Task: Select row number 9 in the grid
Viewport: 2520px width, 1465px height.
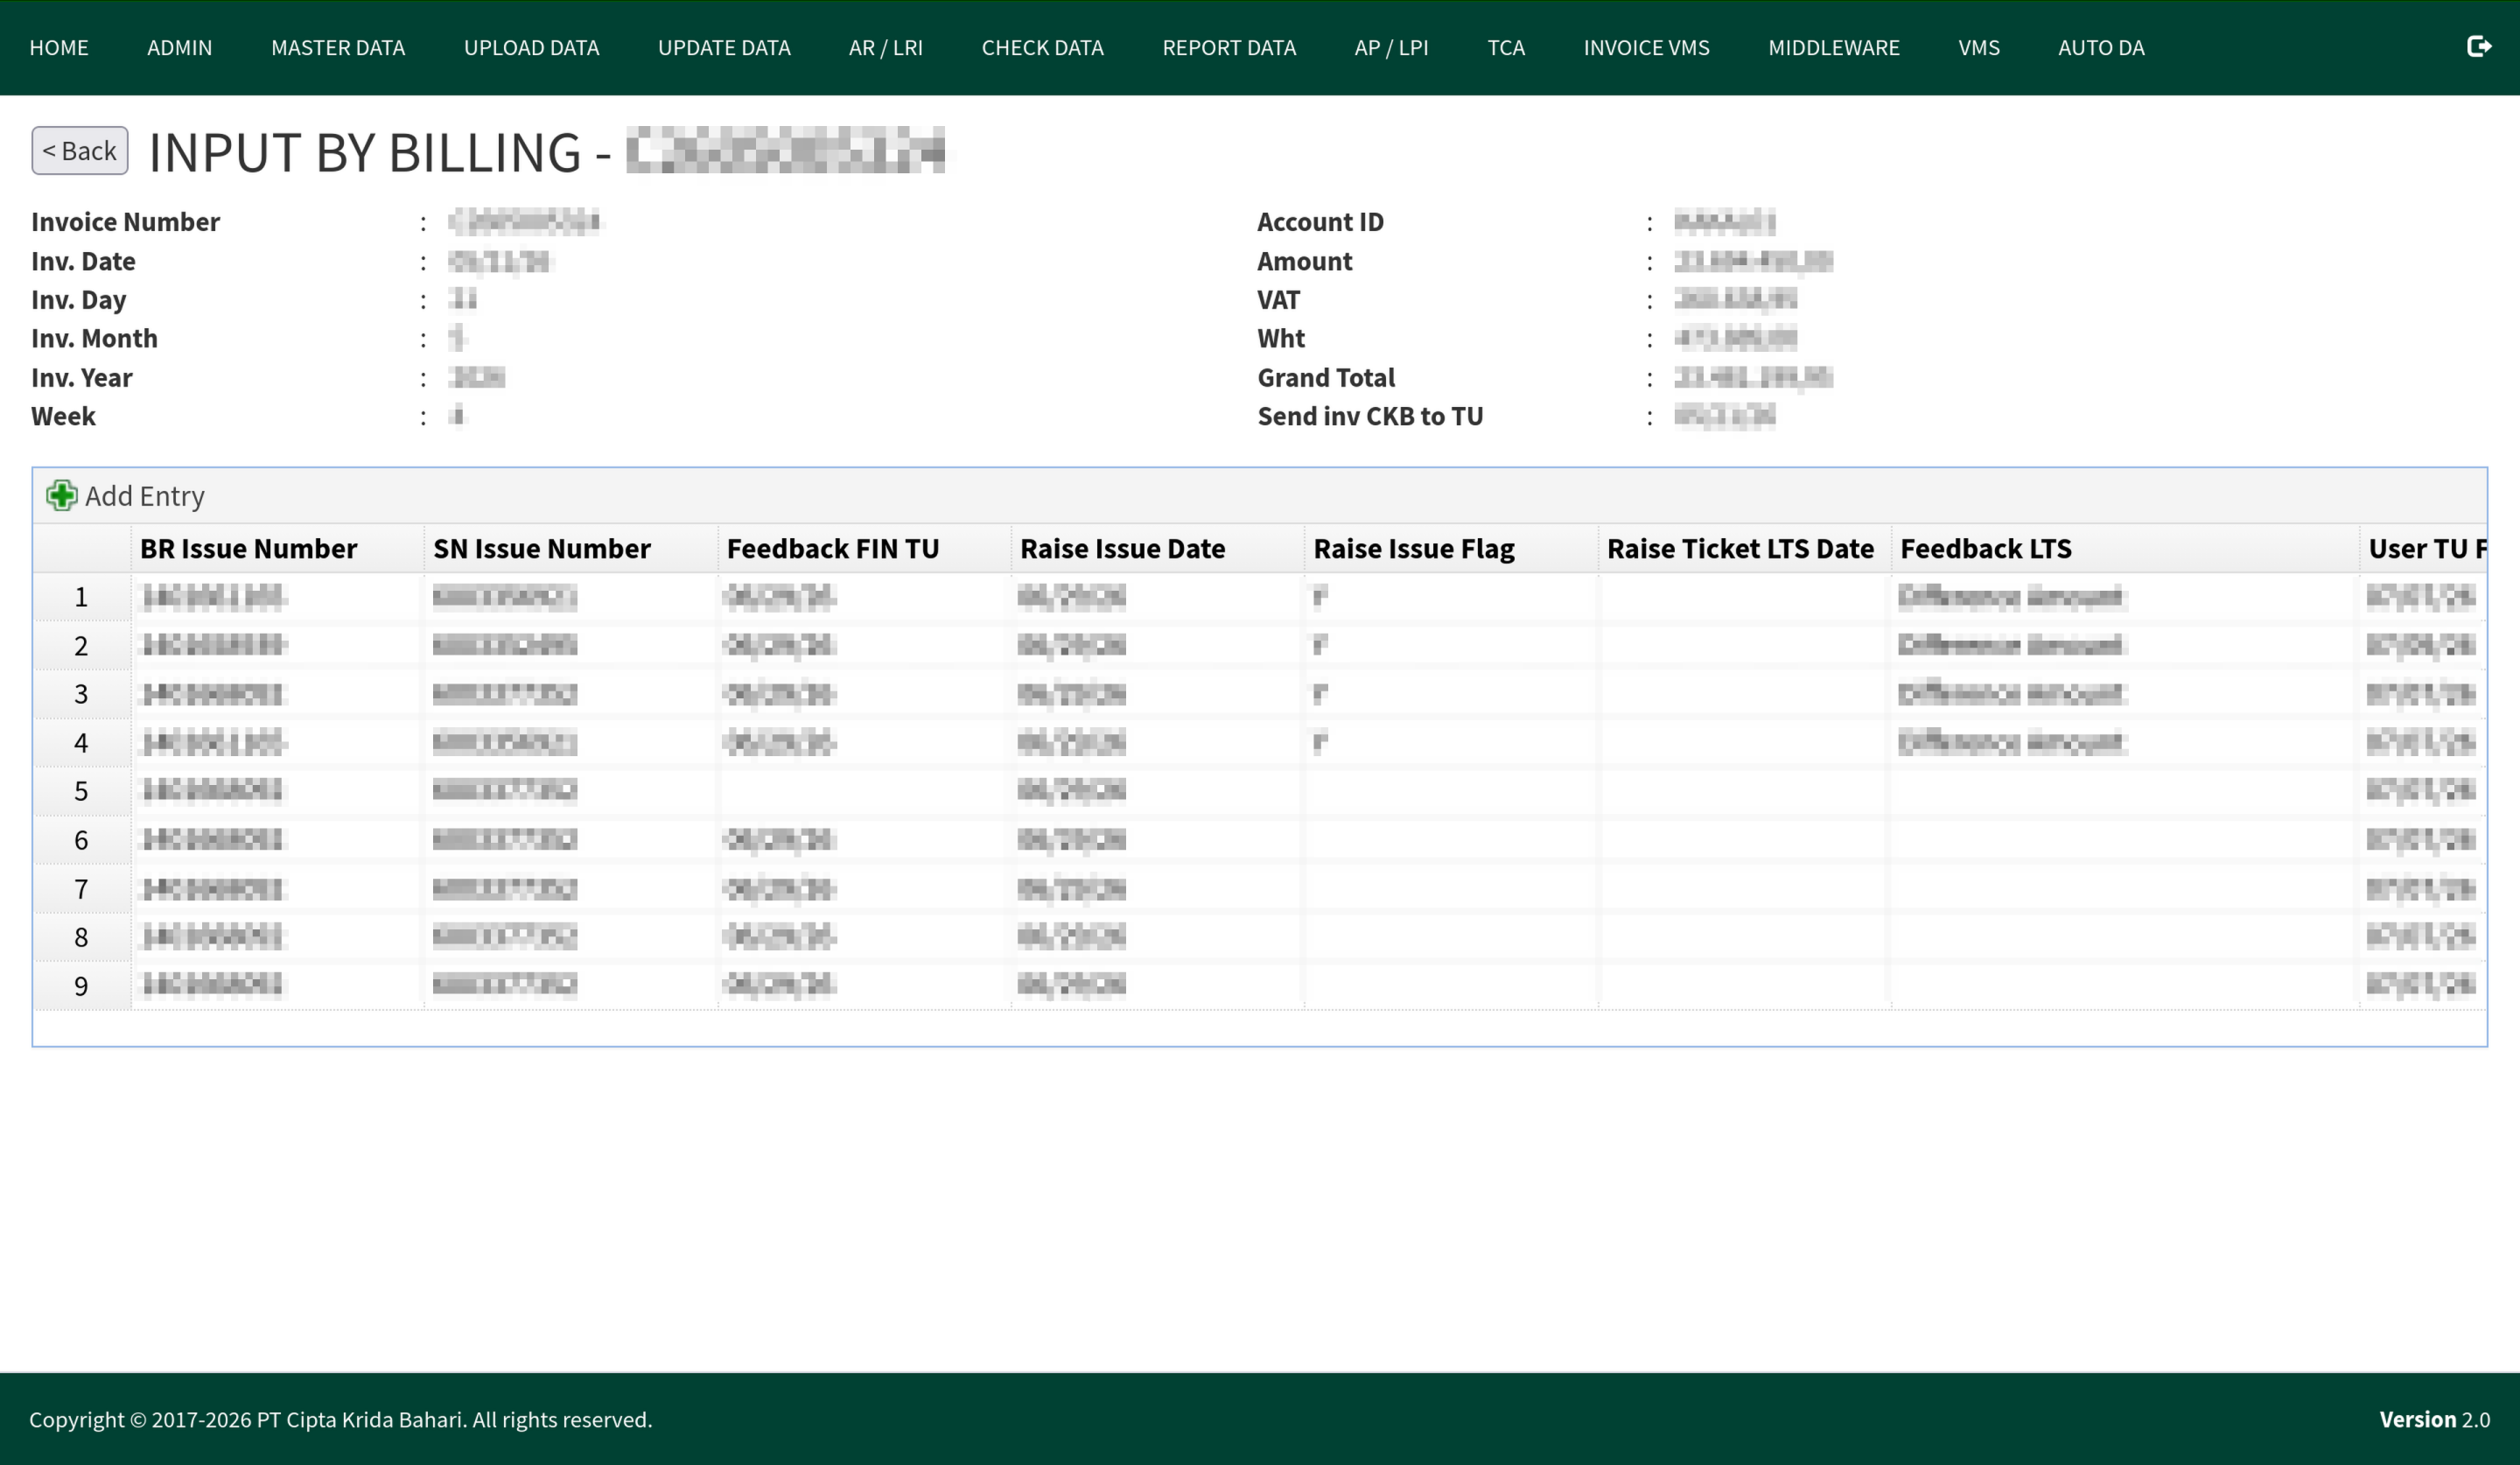Action: (81, 986)
